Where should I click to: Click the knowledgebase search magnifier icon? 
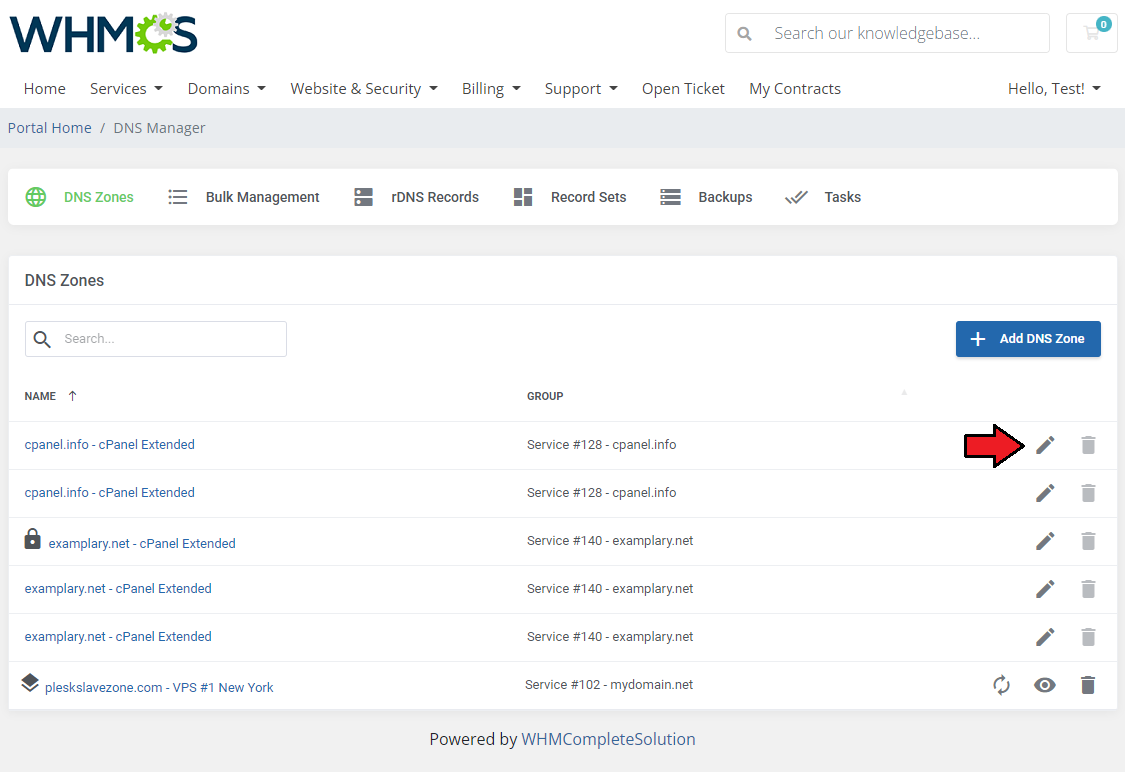click(x=745, y=34)
